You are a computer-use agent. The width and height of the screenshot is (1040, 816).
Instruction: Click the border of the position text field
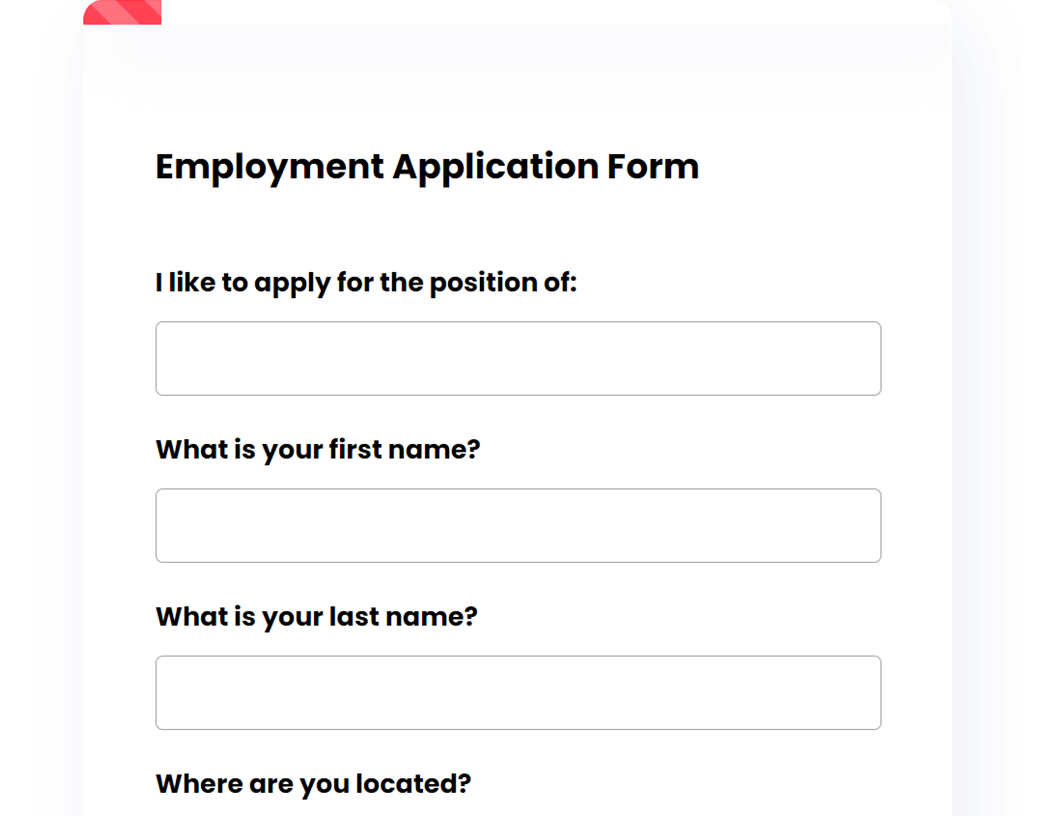[517, 322]
